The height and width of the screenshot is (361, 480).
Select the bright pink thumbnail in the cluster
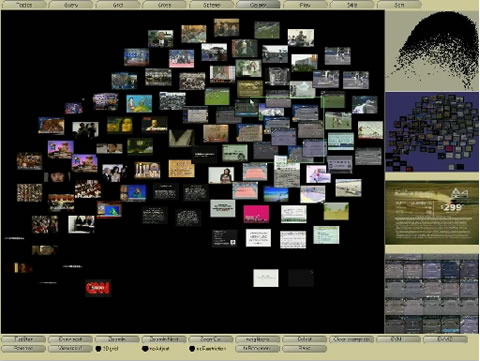pyautogui.click(x=256, y=214)
